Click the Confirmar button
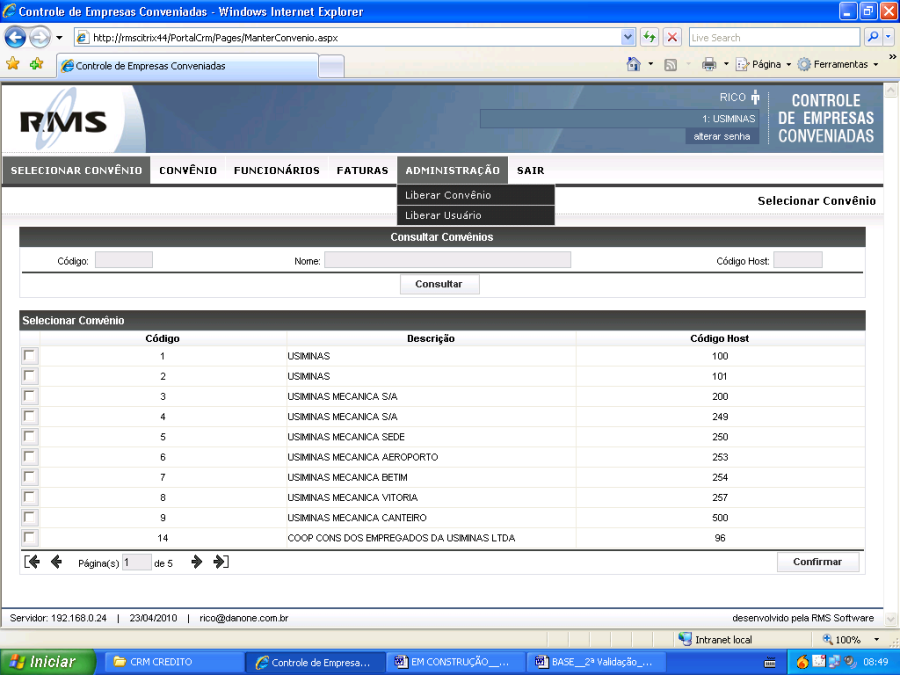Screen dimensions: 900x675 817,562
